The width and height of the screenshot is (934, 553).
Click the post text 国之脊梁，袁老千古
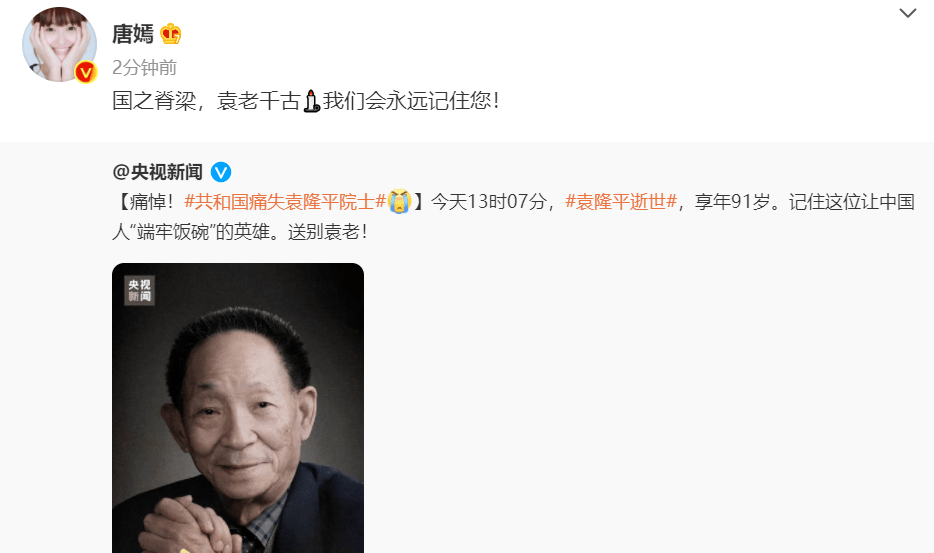(206, 101)
